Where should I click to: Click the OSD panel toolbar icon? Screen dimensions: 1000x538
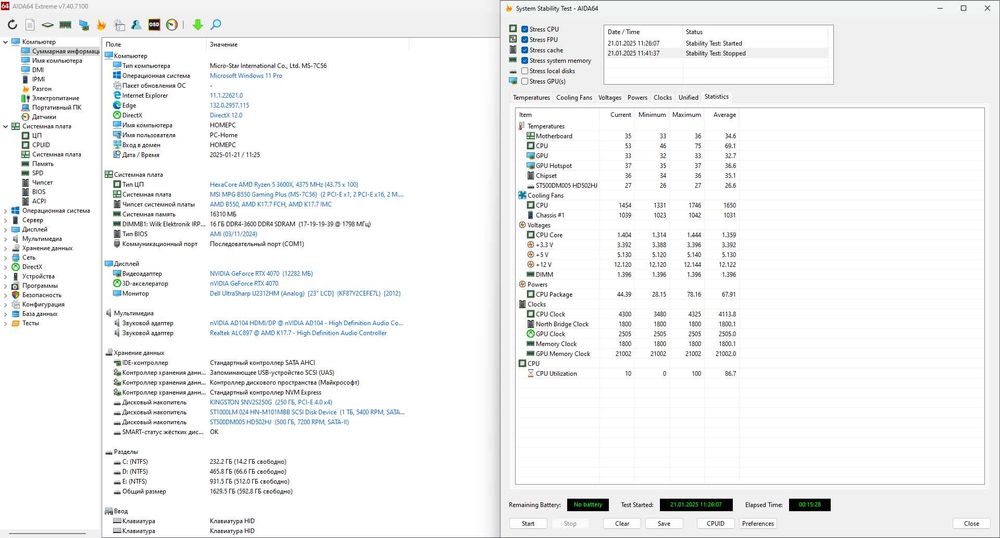click(x=152, y=25)
